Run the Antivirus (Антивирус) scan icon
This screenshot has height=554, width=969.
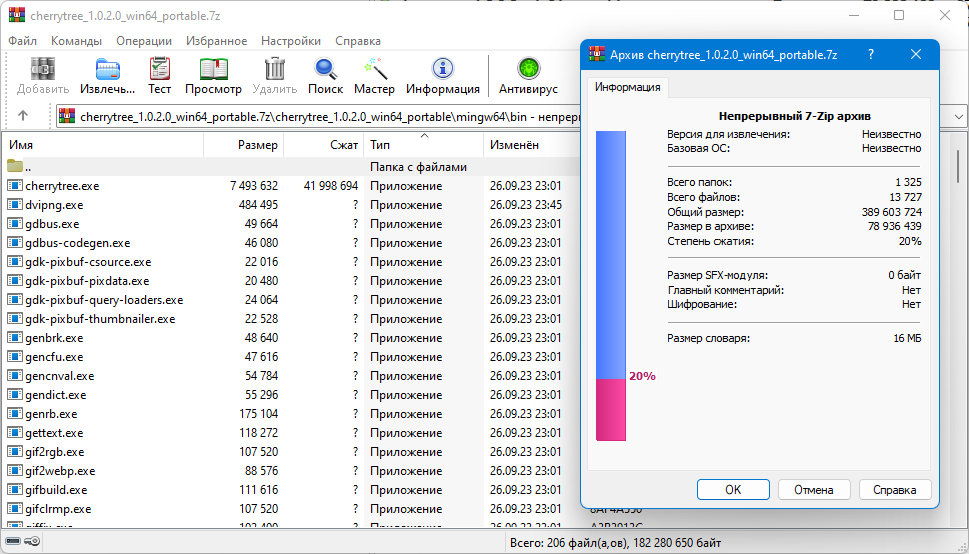[x=528, y=69]
